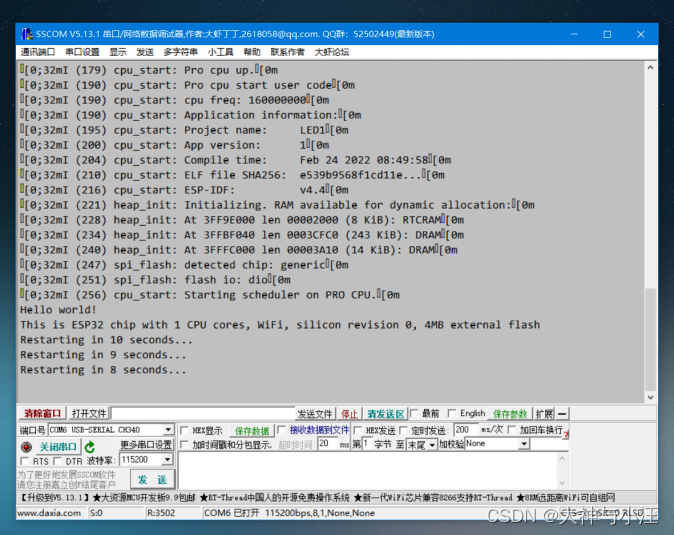The width and height of the screenshot is (674, 535).
Task: Click the 200 ms/次 interval field
Action: point(466,430)
